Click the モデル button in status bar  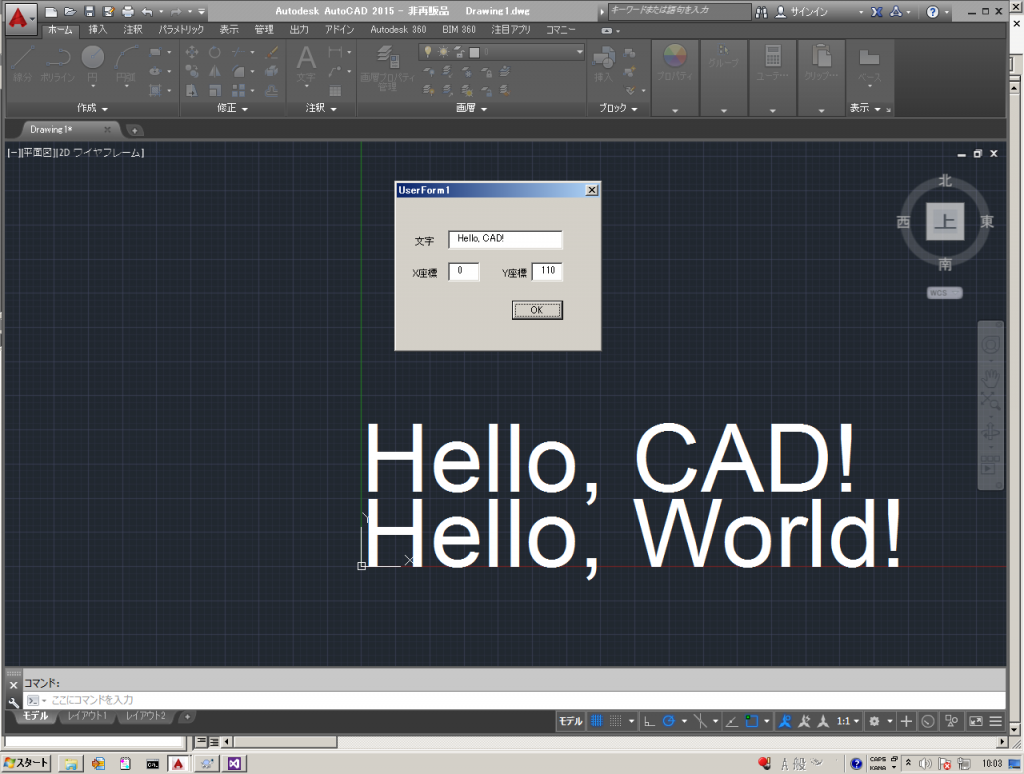(571, 721)
